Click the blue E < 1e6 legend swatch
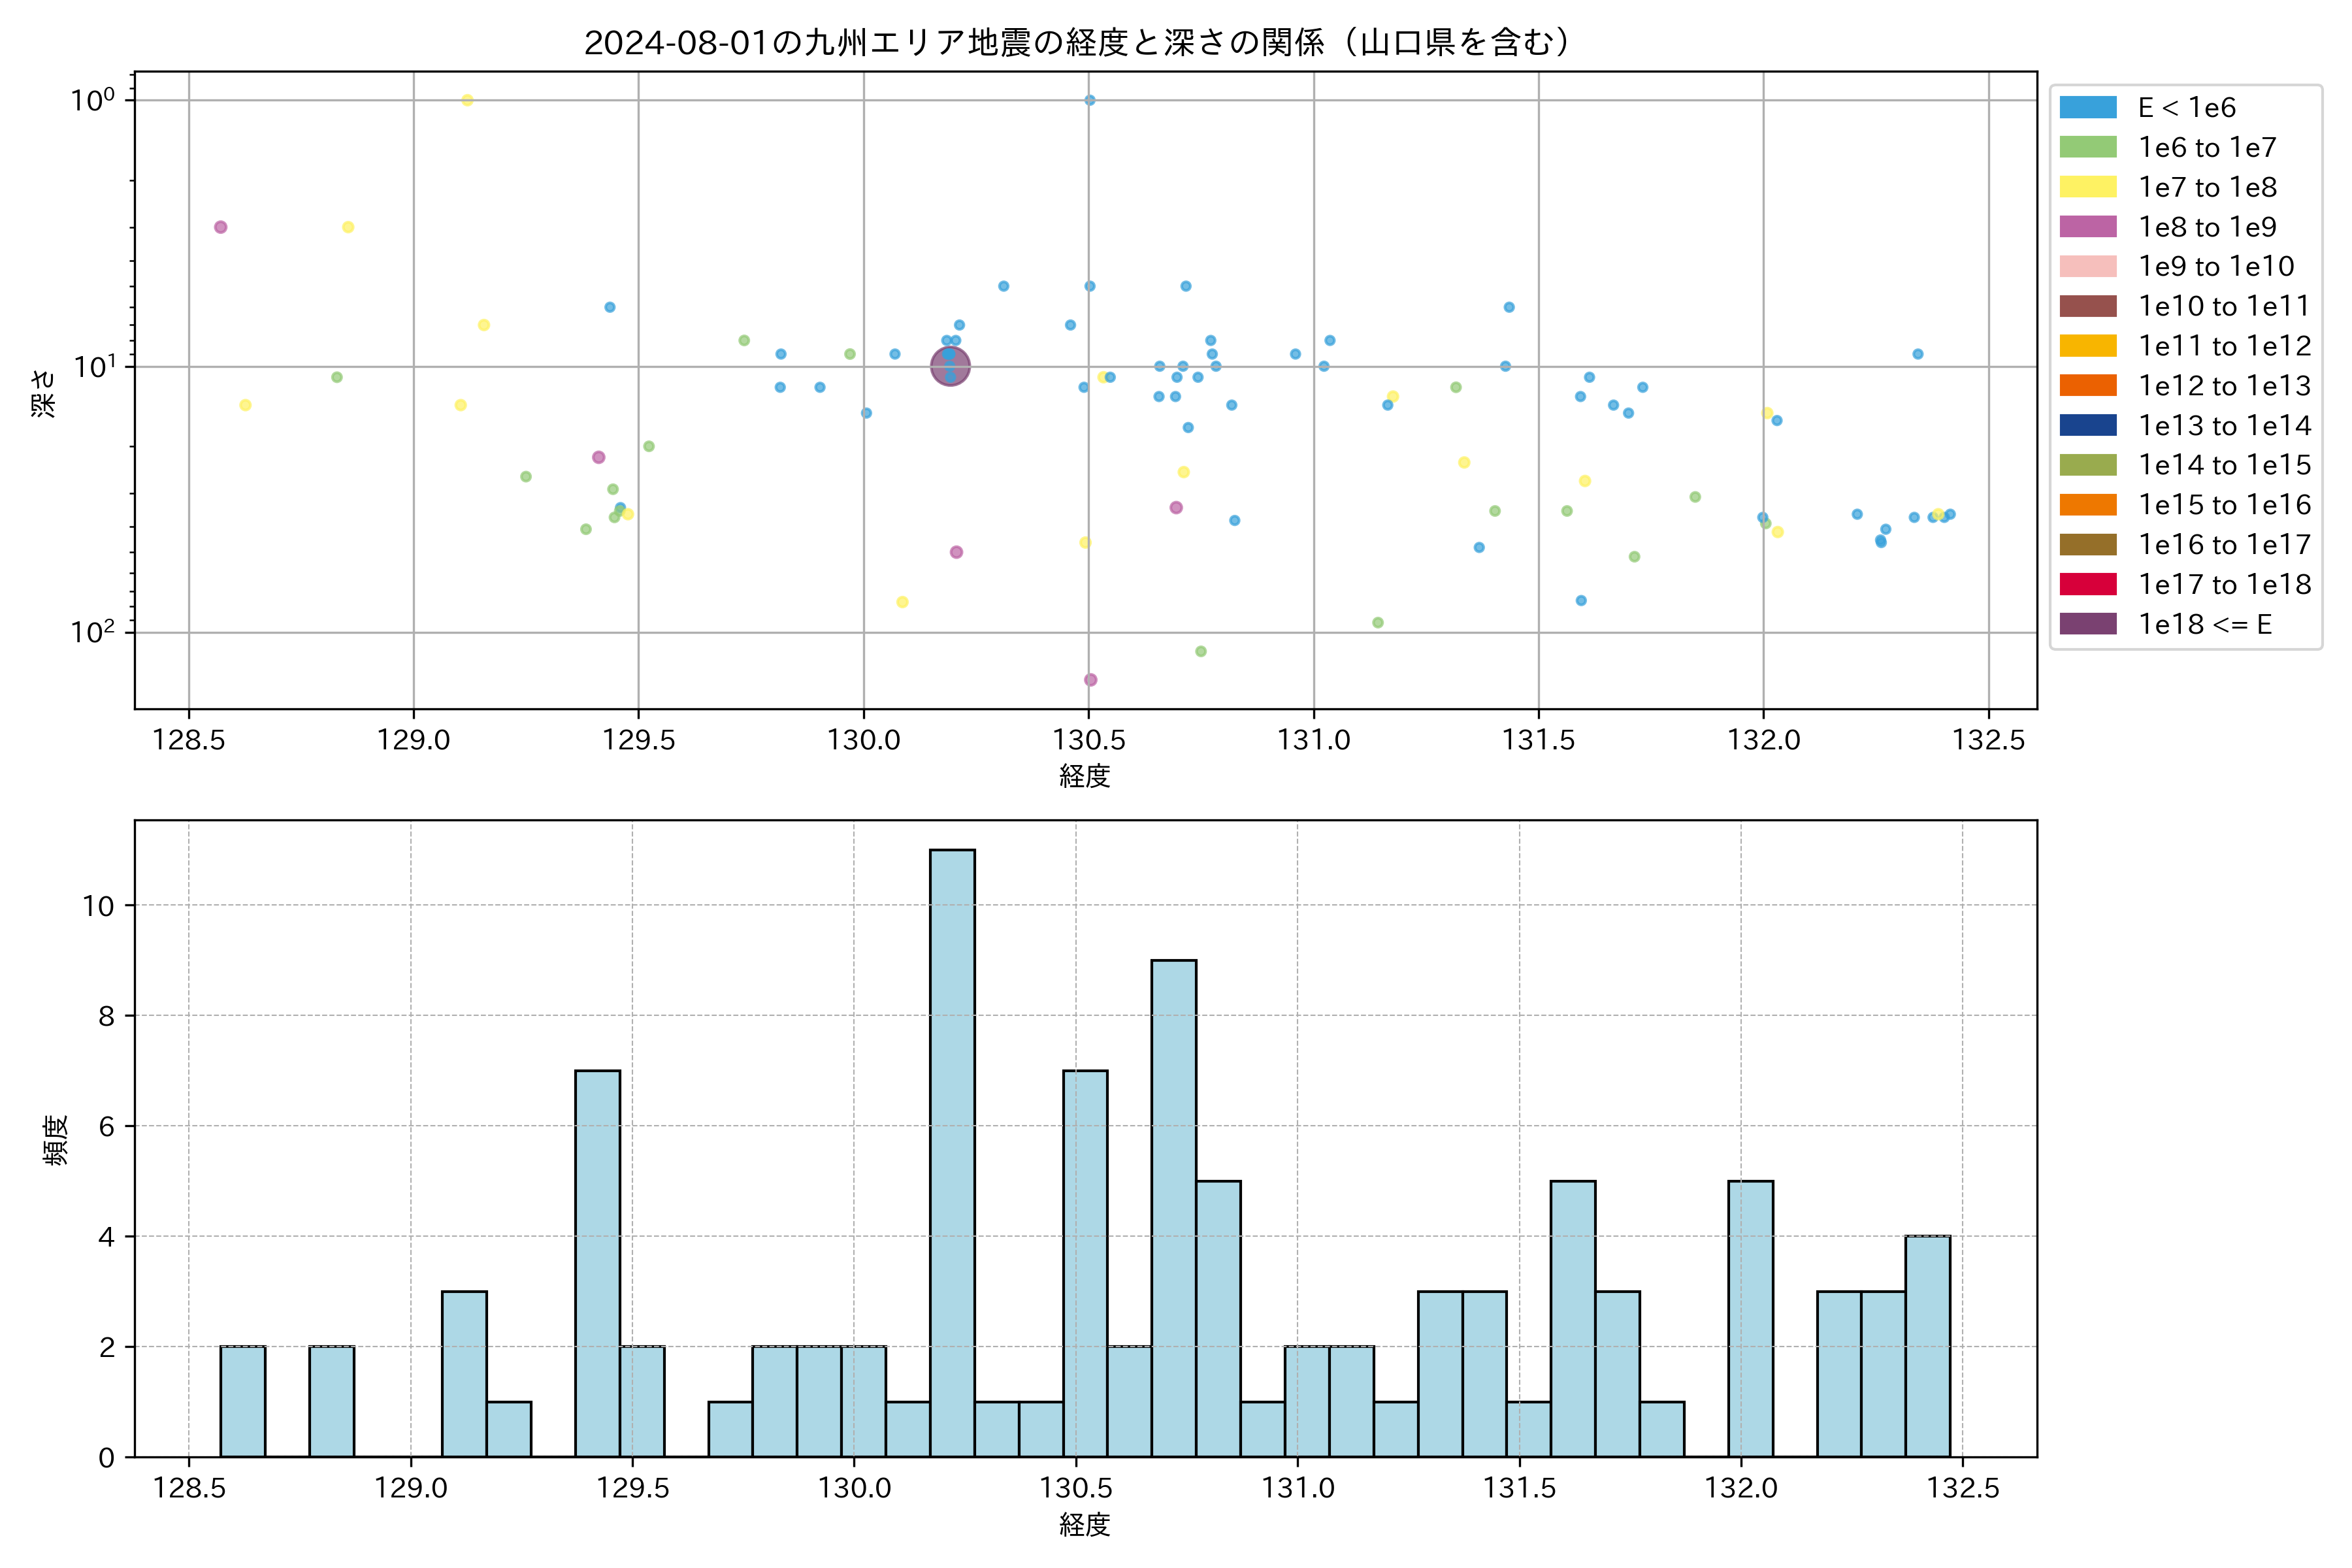The width and height of the screenshot is (2352, 1568). point(2087,108)
